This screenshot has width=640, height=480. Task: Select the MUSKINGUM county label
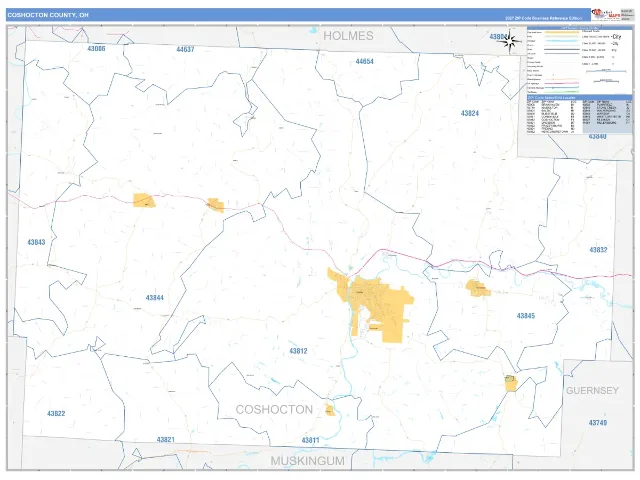(307, 461)
